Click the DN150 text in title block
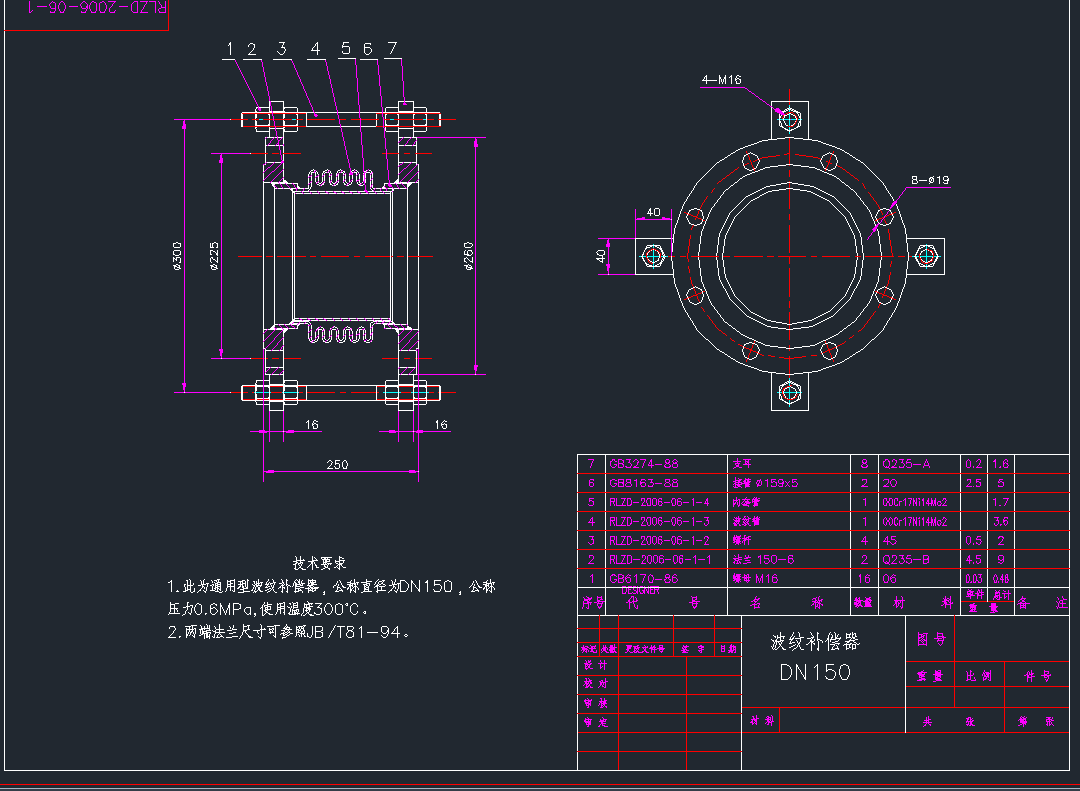The width and height of the screenshot is (1080, 791). 815,672
